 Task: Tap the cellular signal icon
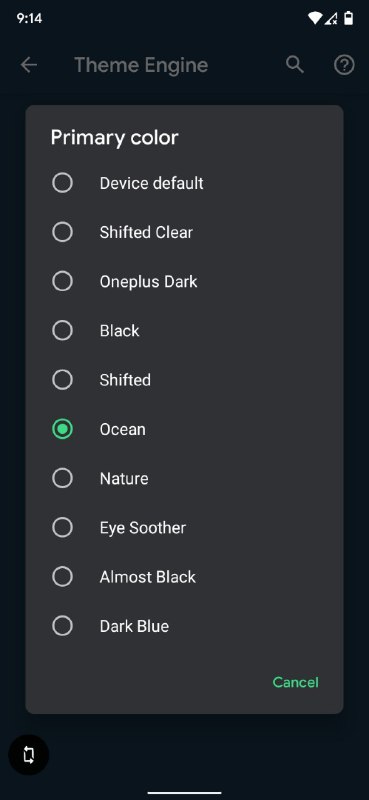click(331, 19)
